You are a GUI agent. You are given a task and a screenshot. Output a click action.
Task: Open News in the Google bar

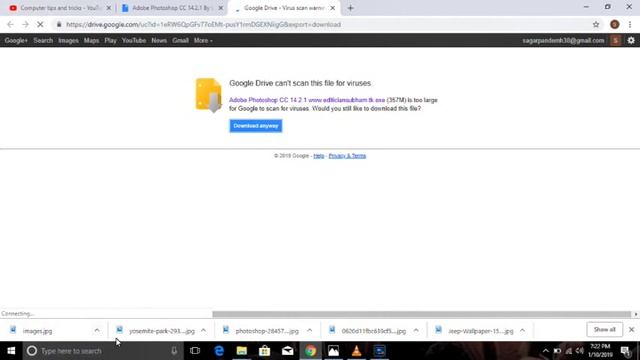[x=159, y=40]
